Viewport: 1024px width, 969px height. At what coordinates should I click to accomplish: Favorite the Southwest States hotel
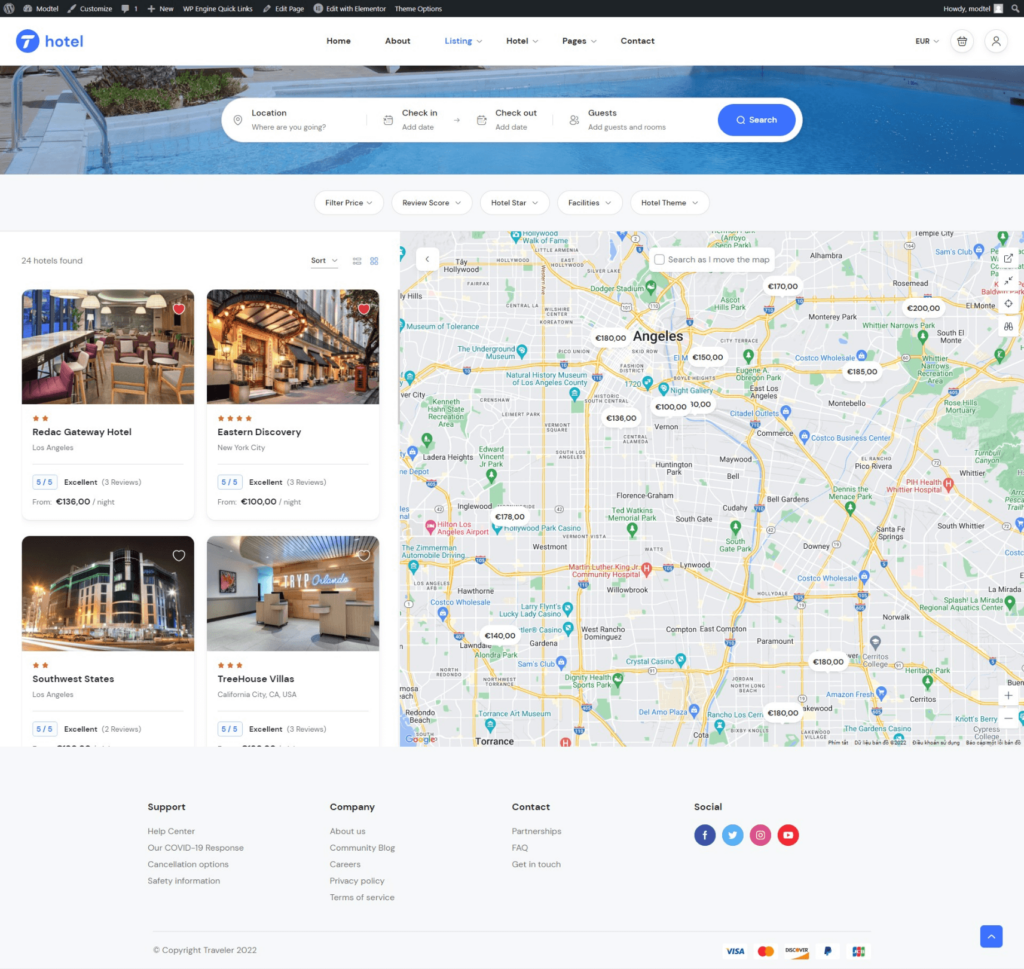(178, 556)
